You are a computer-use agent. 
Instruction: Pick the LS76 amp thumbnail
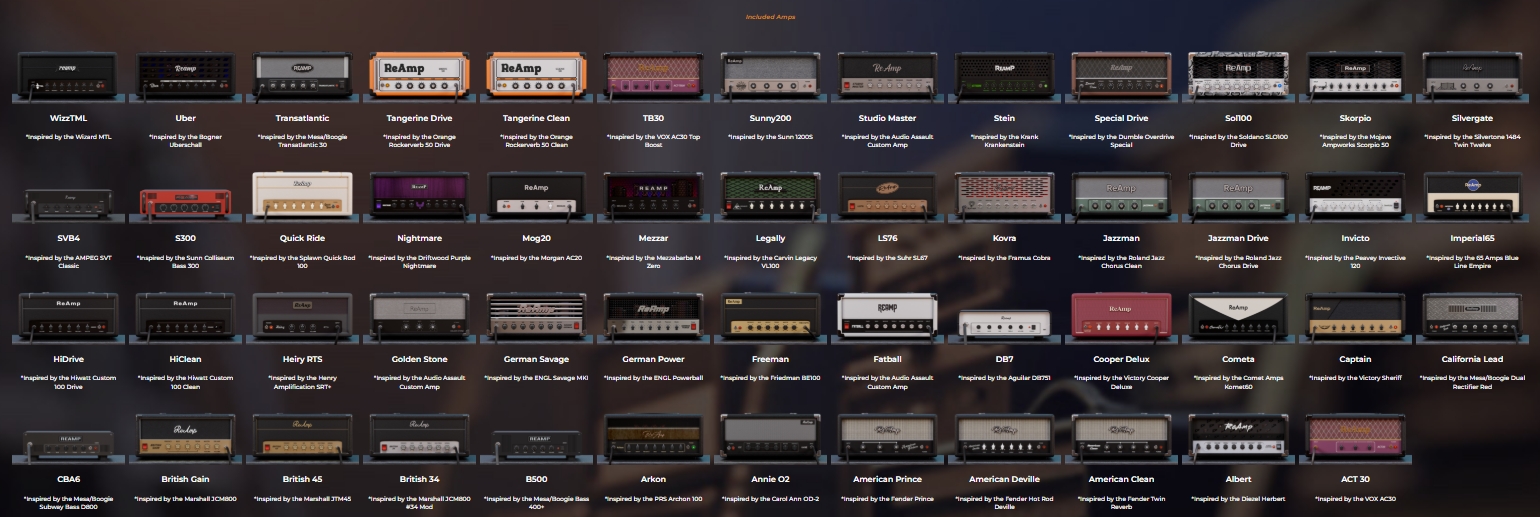point(887,195)
